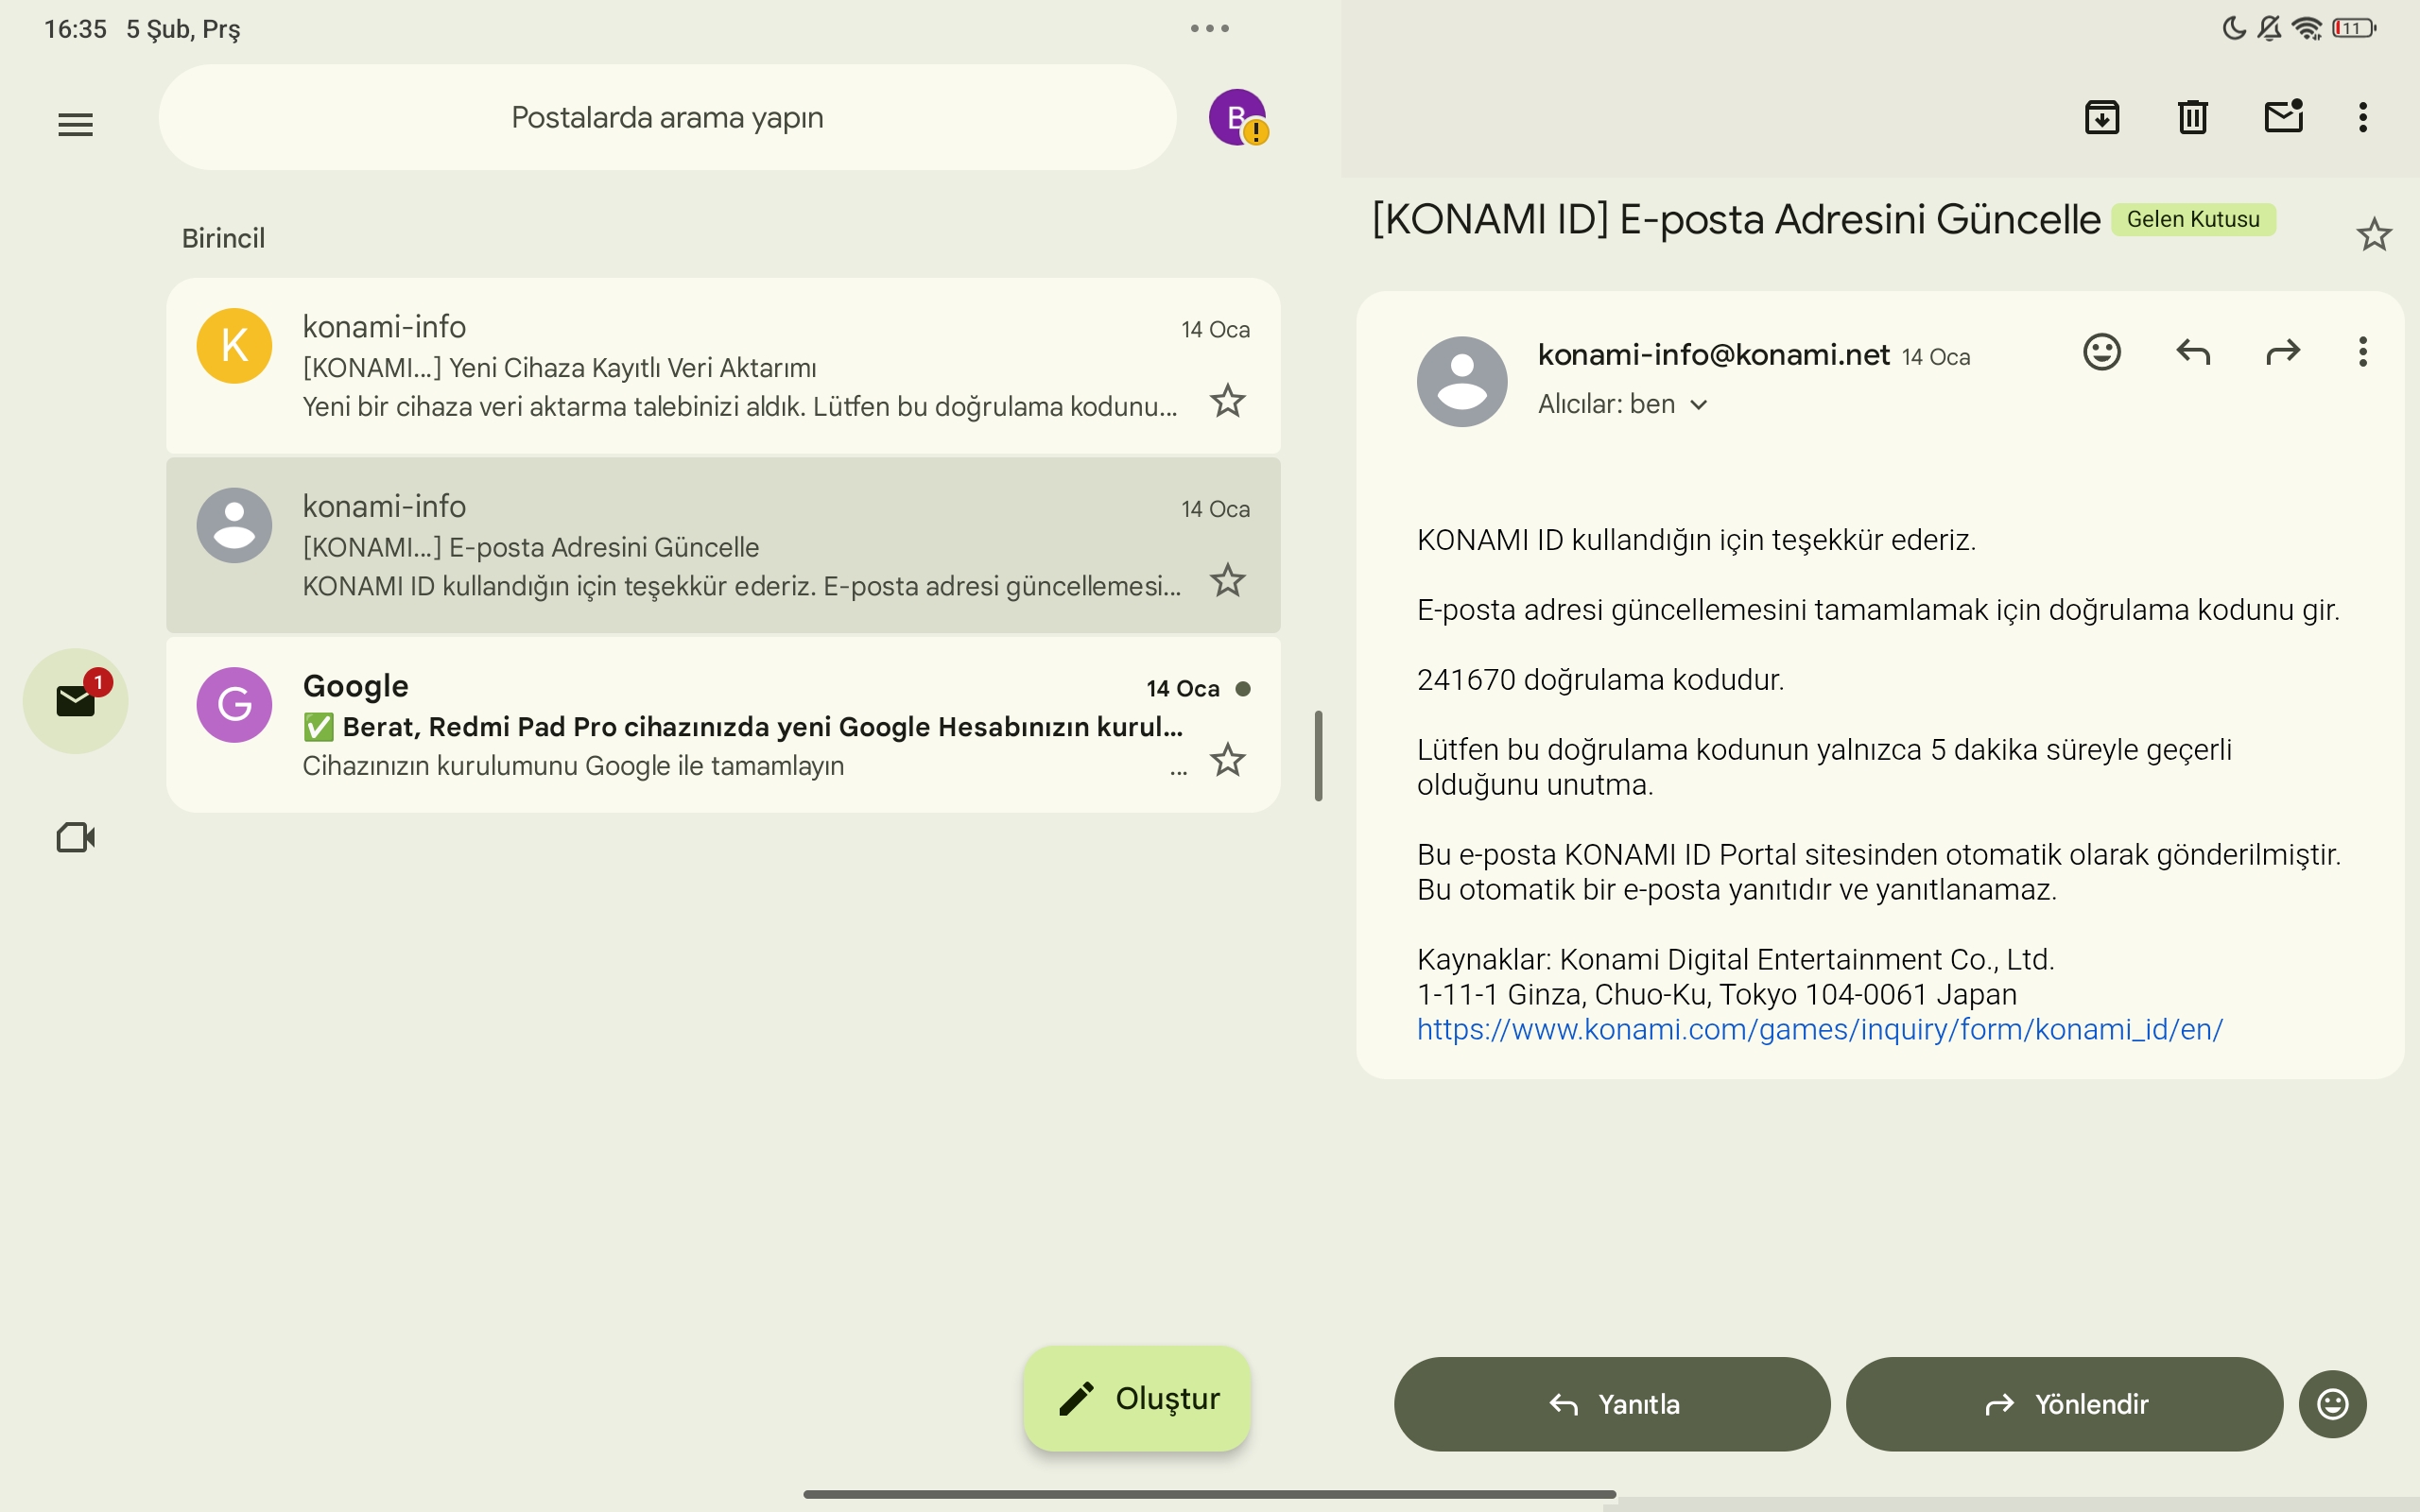Tap the Do Not Disturb moon icon
Image resolution: width=2420 pixels, height=1512 pixels.
(x=2234, y=28)
